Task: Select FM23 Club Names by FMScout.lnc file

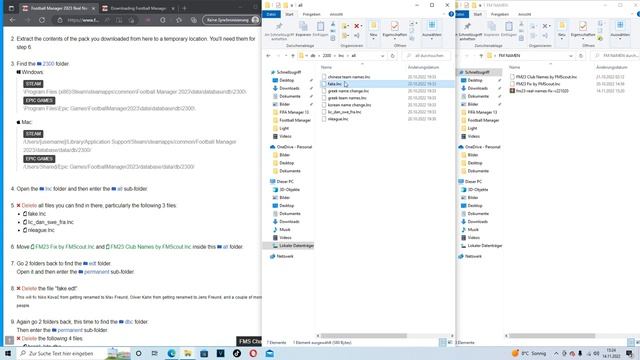Action: pyautogui.click(x=546, y=77)
